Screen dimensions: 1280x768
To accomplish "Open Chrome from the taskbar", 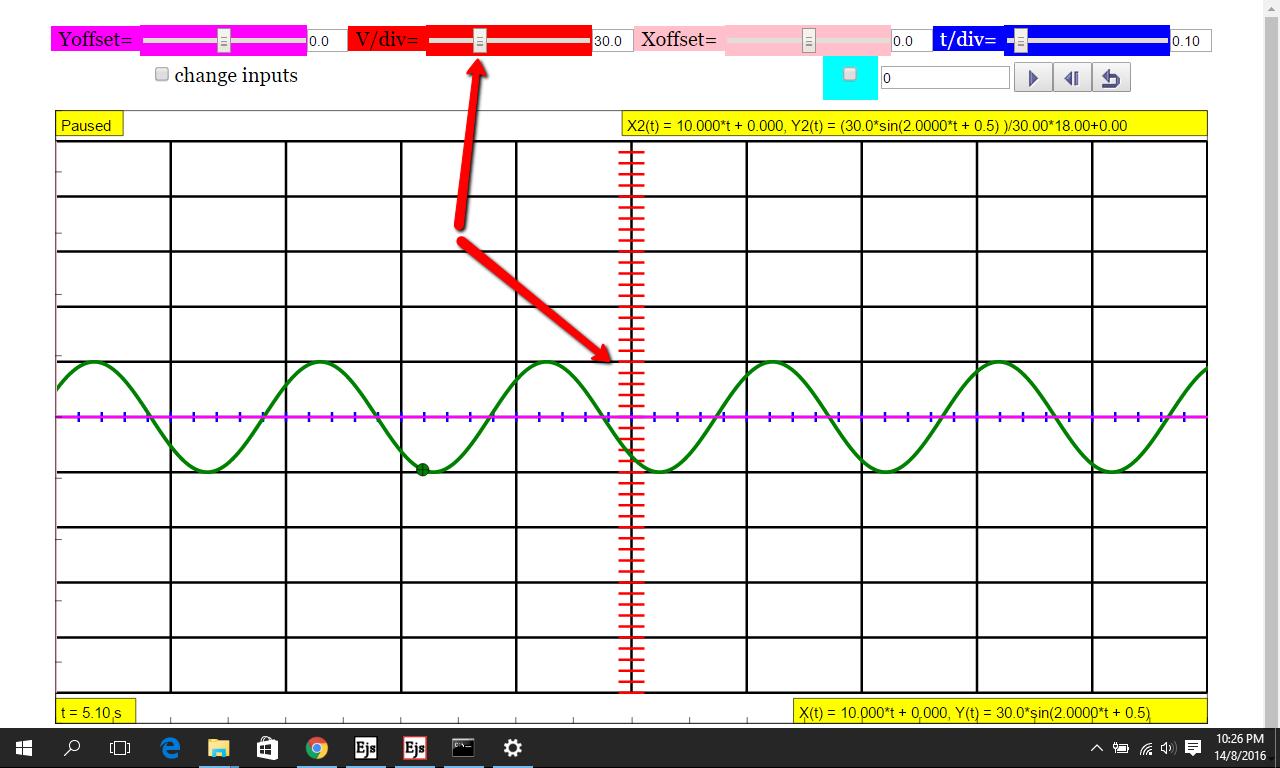I will pyautogui.click(x=316, y=748).
